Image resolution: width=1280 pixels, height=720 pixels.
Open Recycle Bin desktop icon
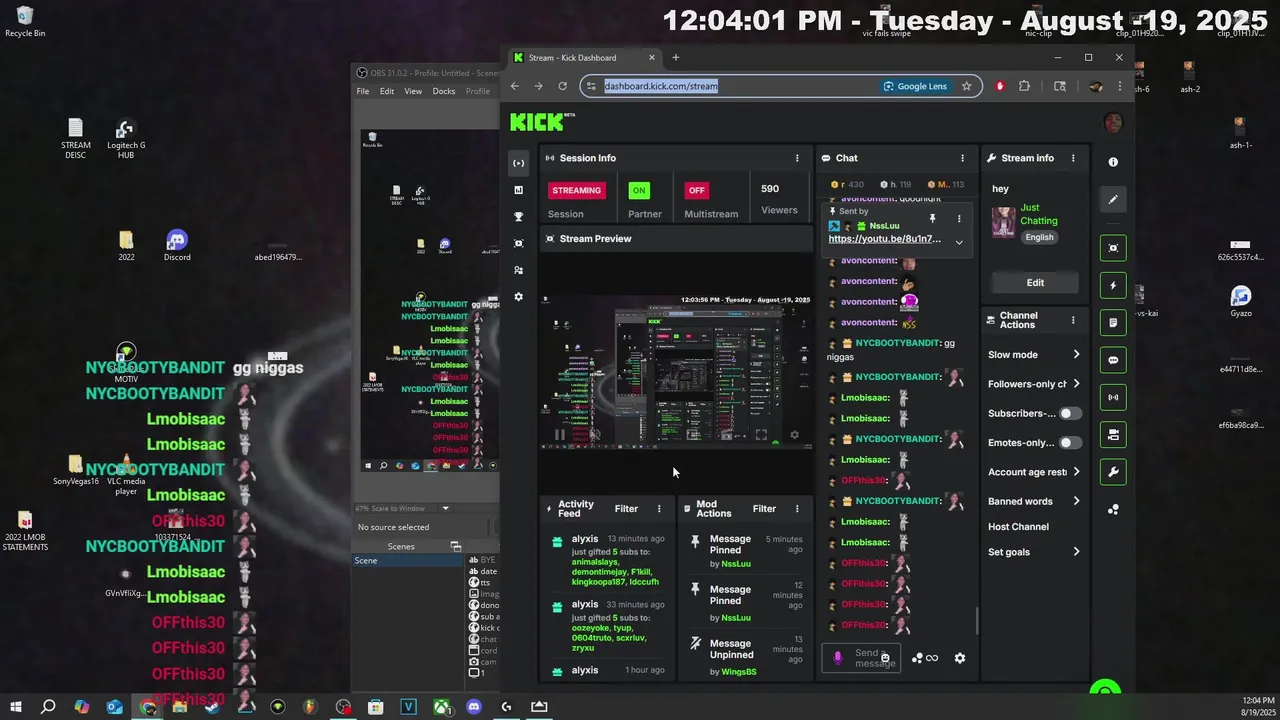click(25, 22)
